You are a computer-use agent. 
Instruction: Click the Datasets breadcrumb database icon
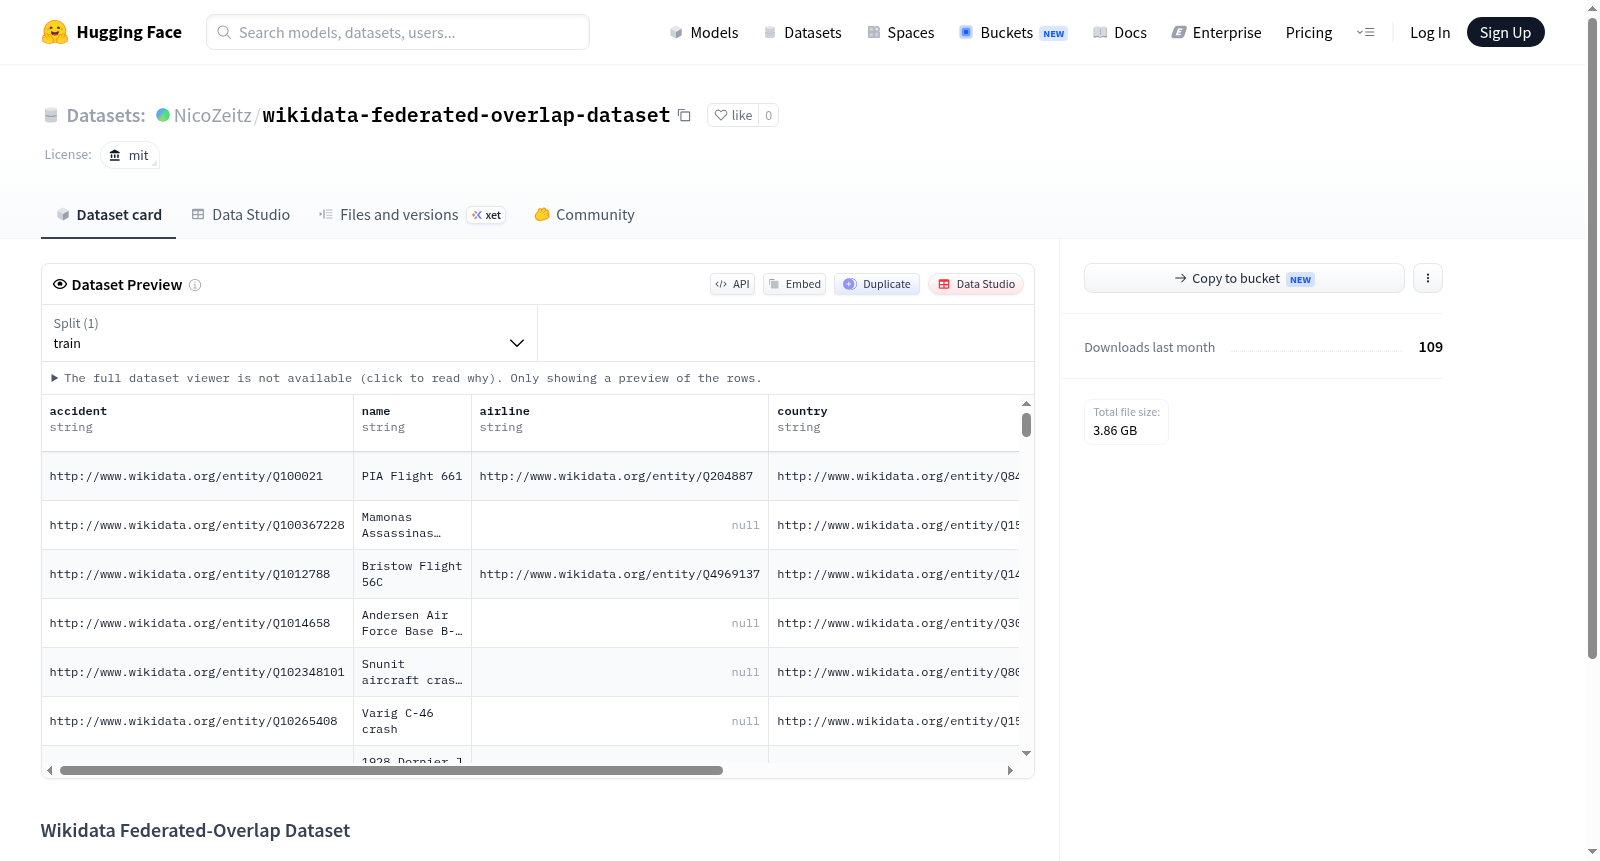51,116
